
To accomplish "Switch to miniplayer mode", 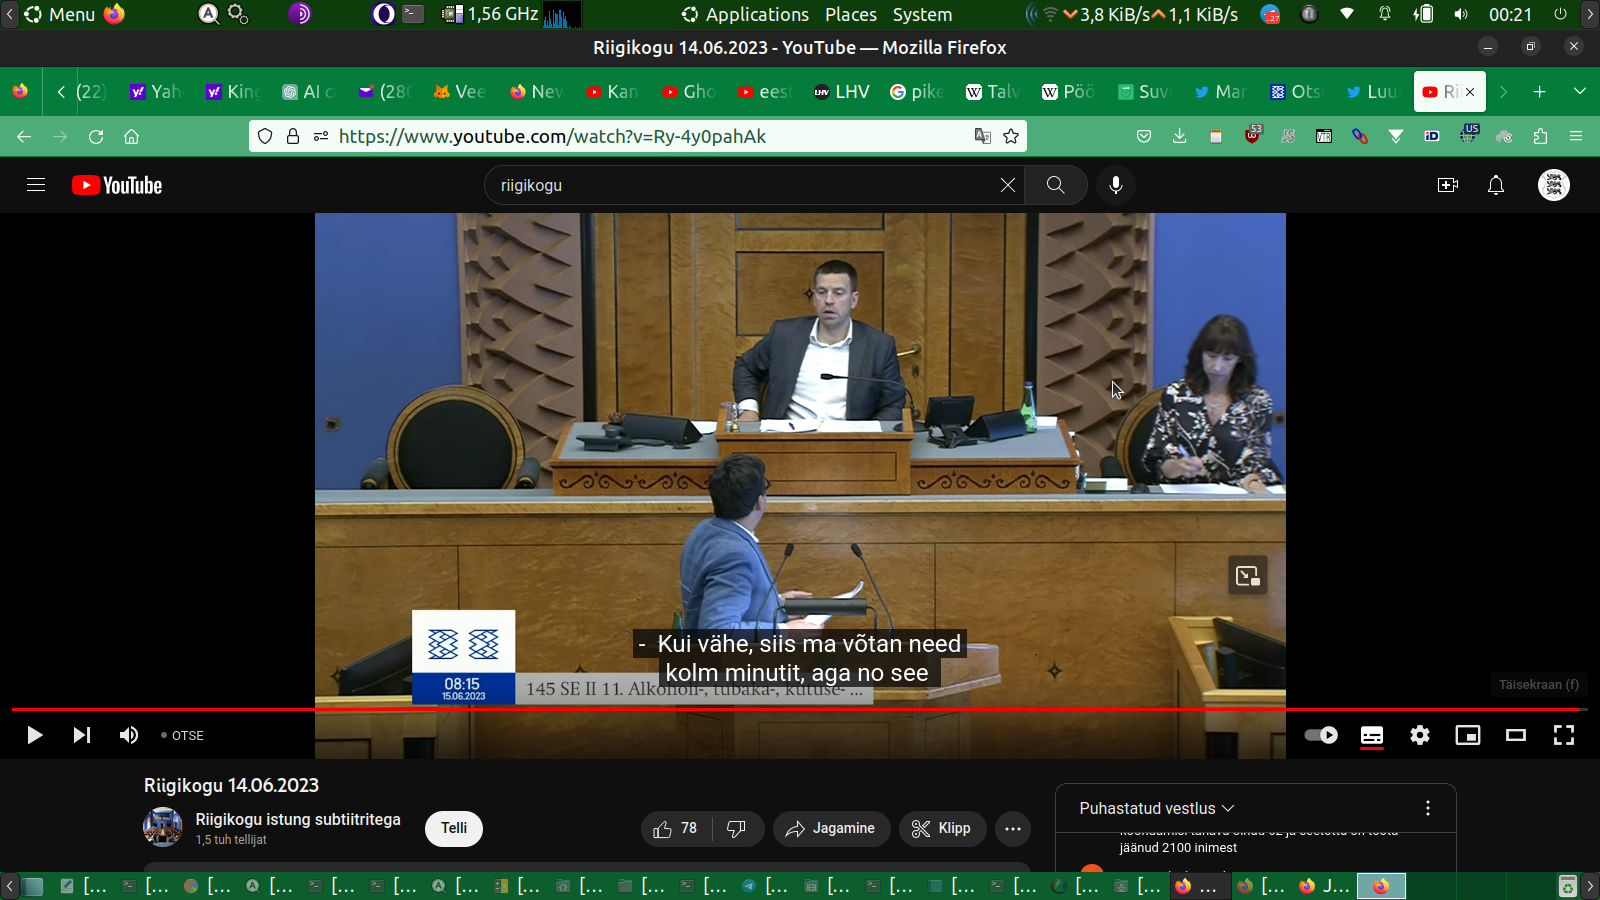I will point(1467,735).
